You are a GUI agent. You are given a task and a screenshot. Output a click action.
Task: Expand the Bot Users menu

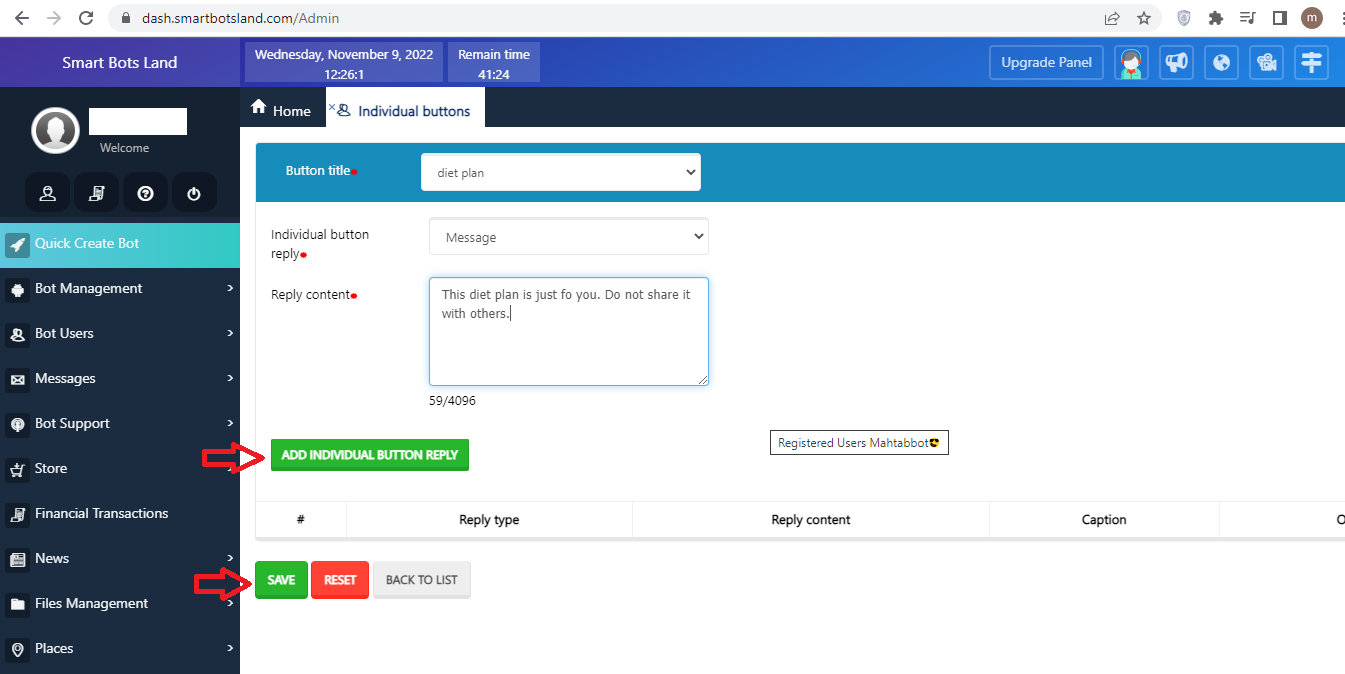[x=120, y=333]
